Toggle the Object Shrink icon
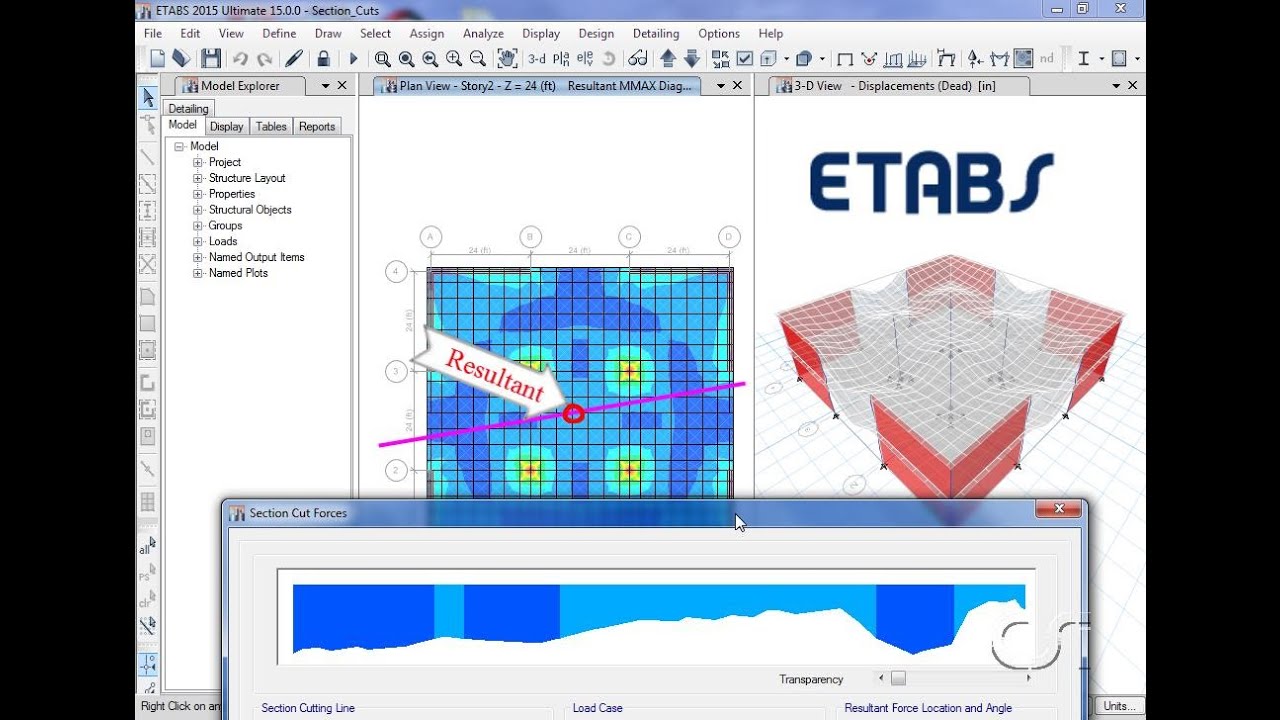 pyautogui.click(x=721, y=59)
